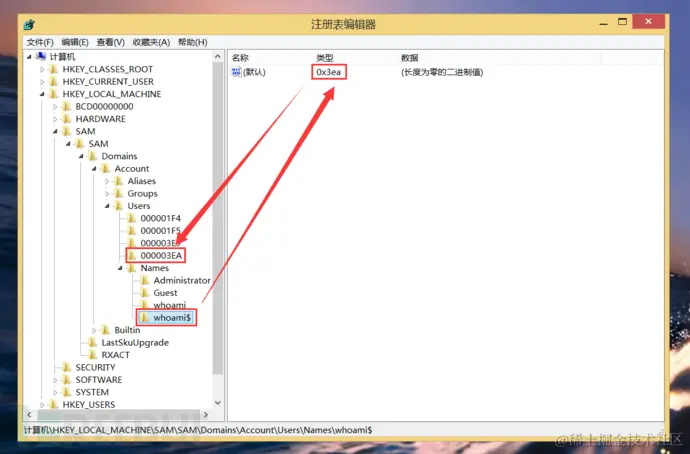Click the tree pane vertical scrollbar thumb
The image size is (690, 454).
click(x=218, y=218)
